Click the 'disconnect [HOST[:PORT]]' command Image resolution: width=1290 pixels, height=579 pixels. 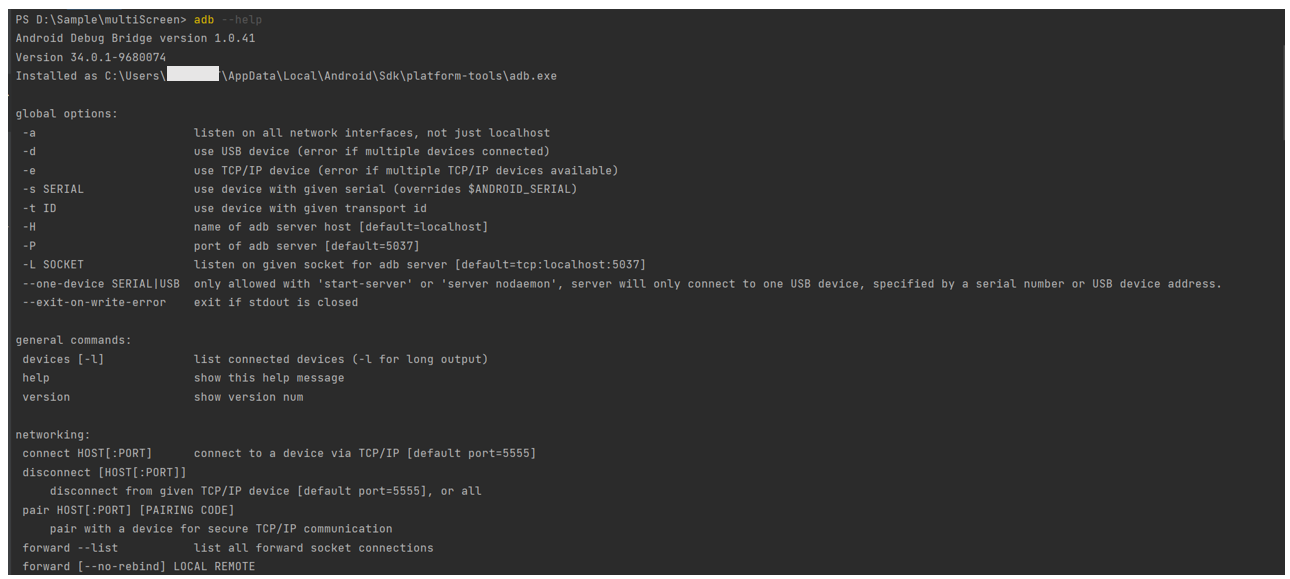(x=105, y=472)
